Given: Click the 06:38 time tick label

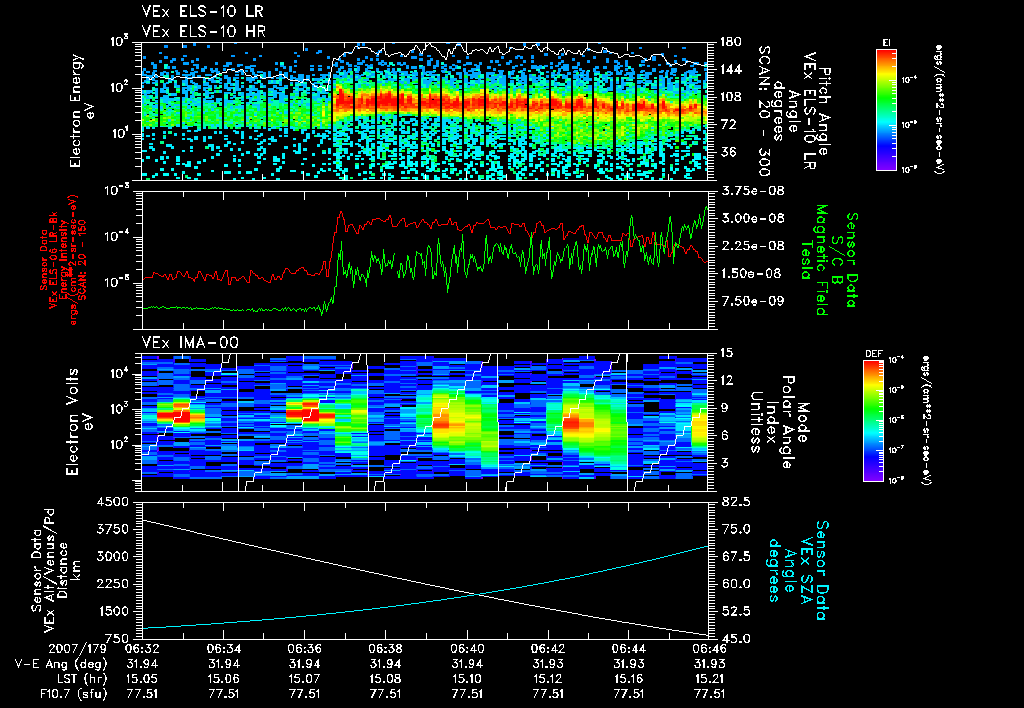Looking at the screenshot, I should click(x=385, y=649).
